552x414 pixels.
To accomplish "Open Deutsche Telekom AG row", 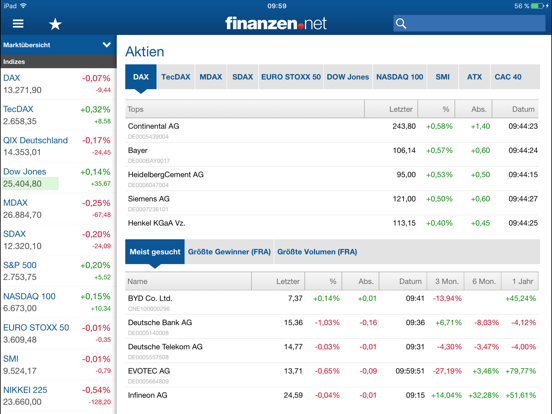I will pyautogui.click(x=332, y=351).
